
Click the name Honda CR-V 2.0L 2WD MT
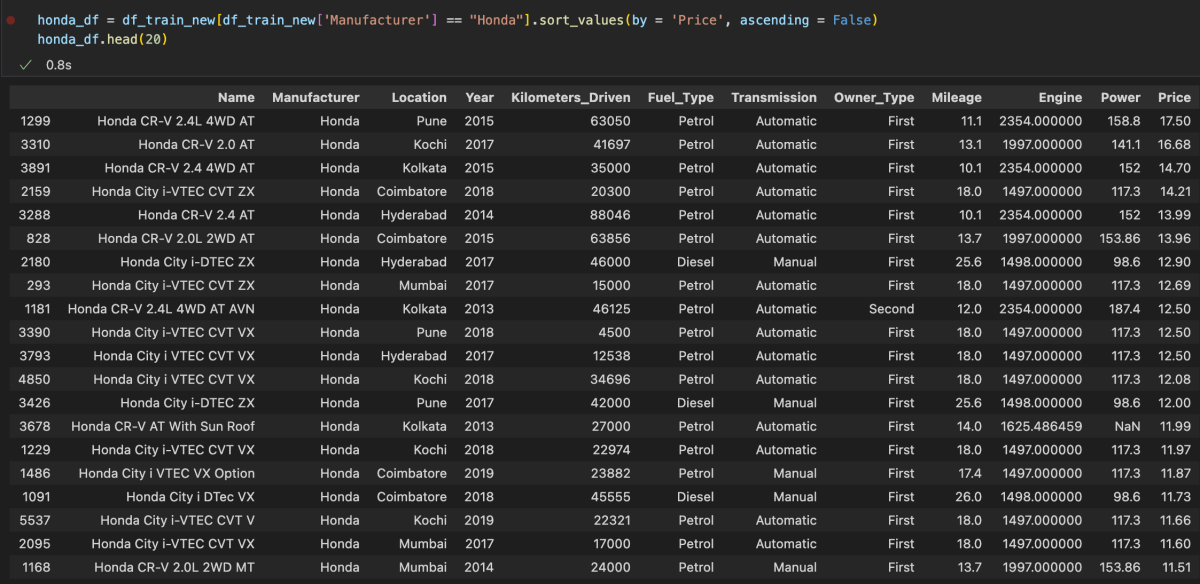pos(175,567)
